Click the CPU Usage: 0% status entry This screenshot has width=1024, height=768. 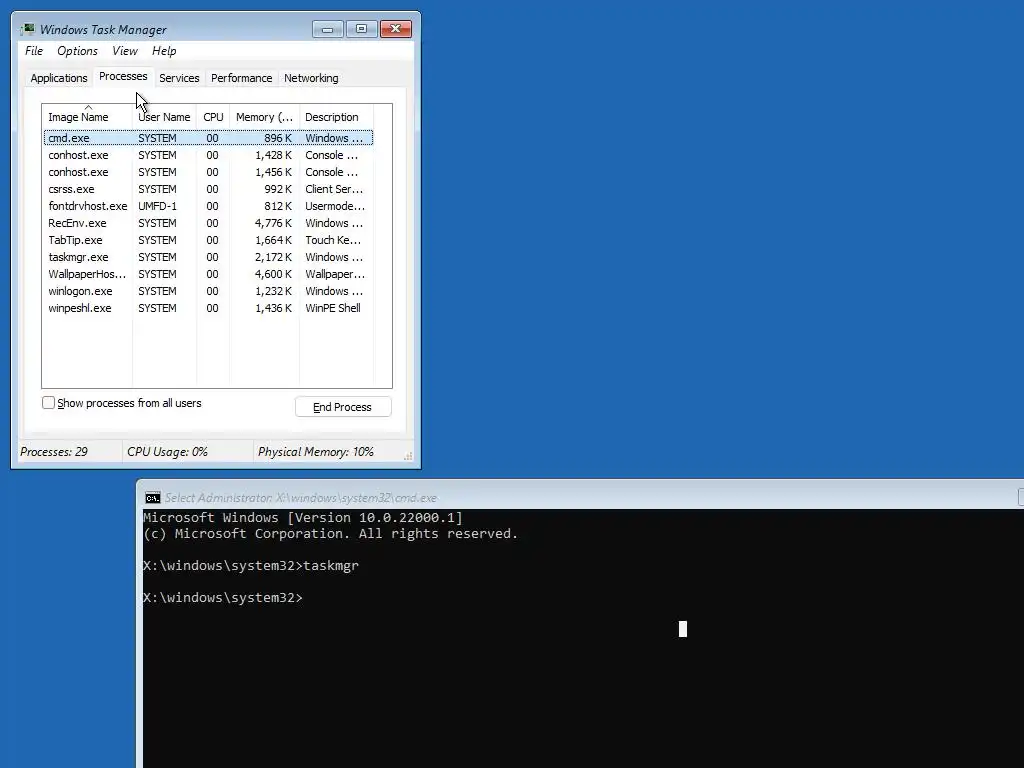click(167, 452)
